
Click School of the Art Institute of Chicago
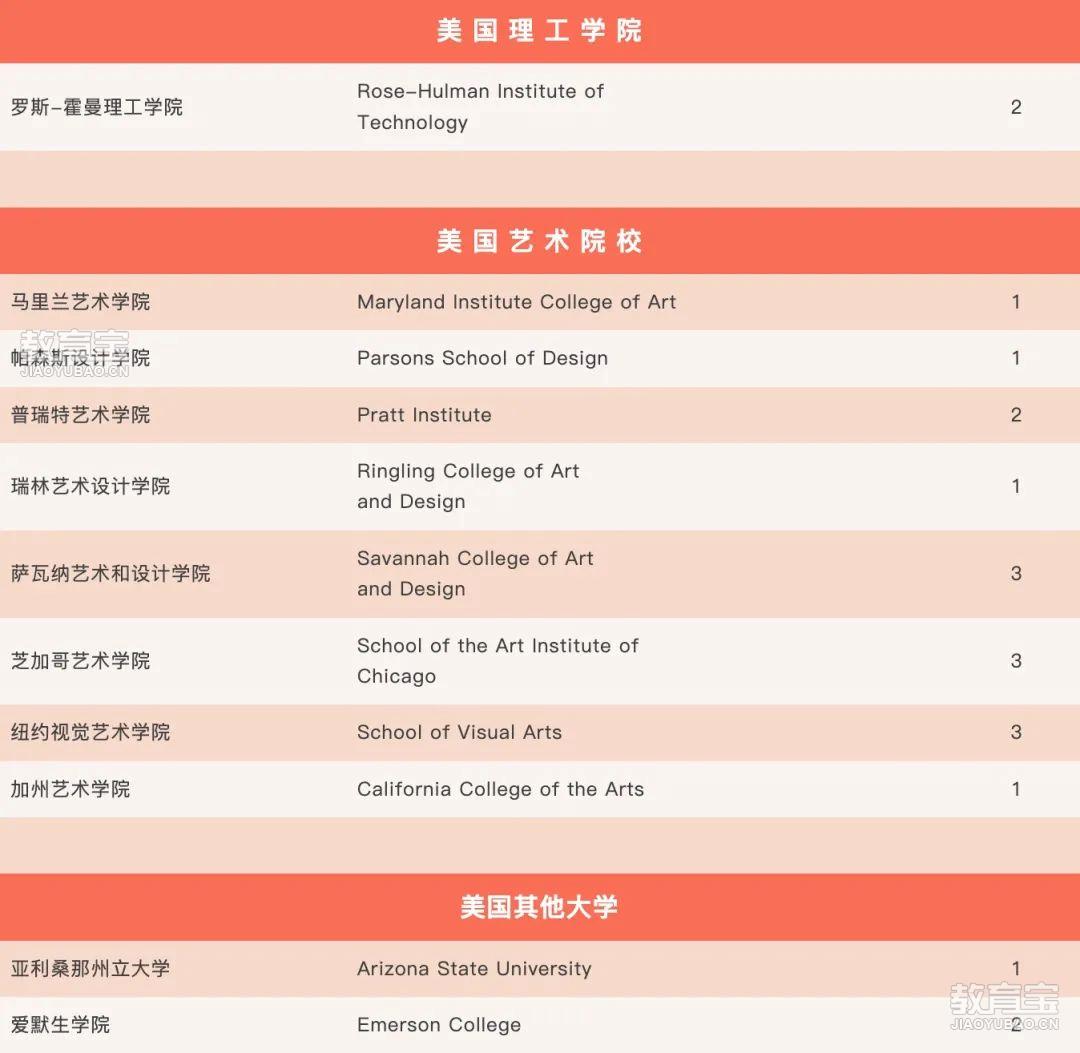[498, 661]
